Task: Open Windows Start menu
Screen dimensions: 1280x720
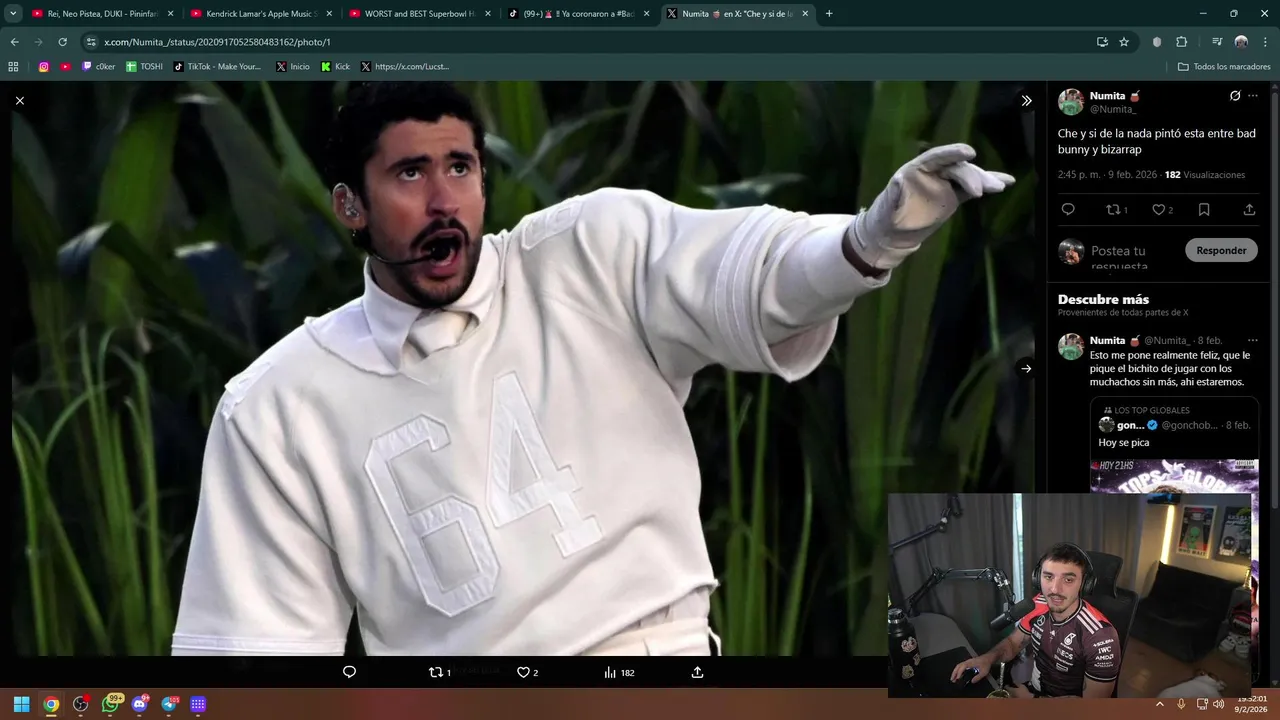Action: pos(21,704)
